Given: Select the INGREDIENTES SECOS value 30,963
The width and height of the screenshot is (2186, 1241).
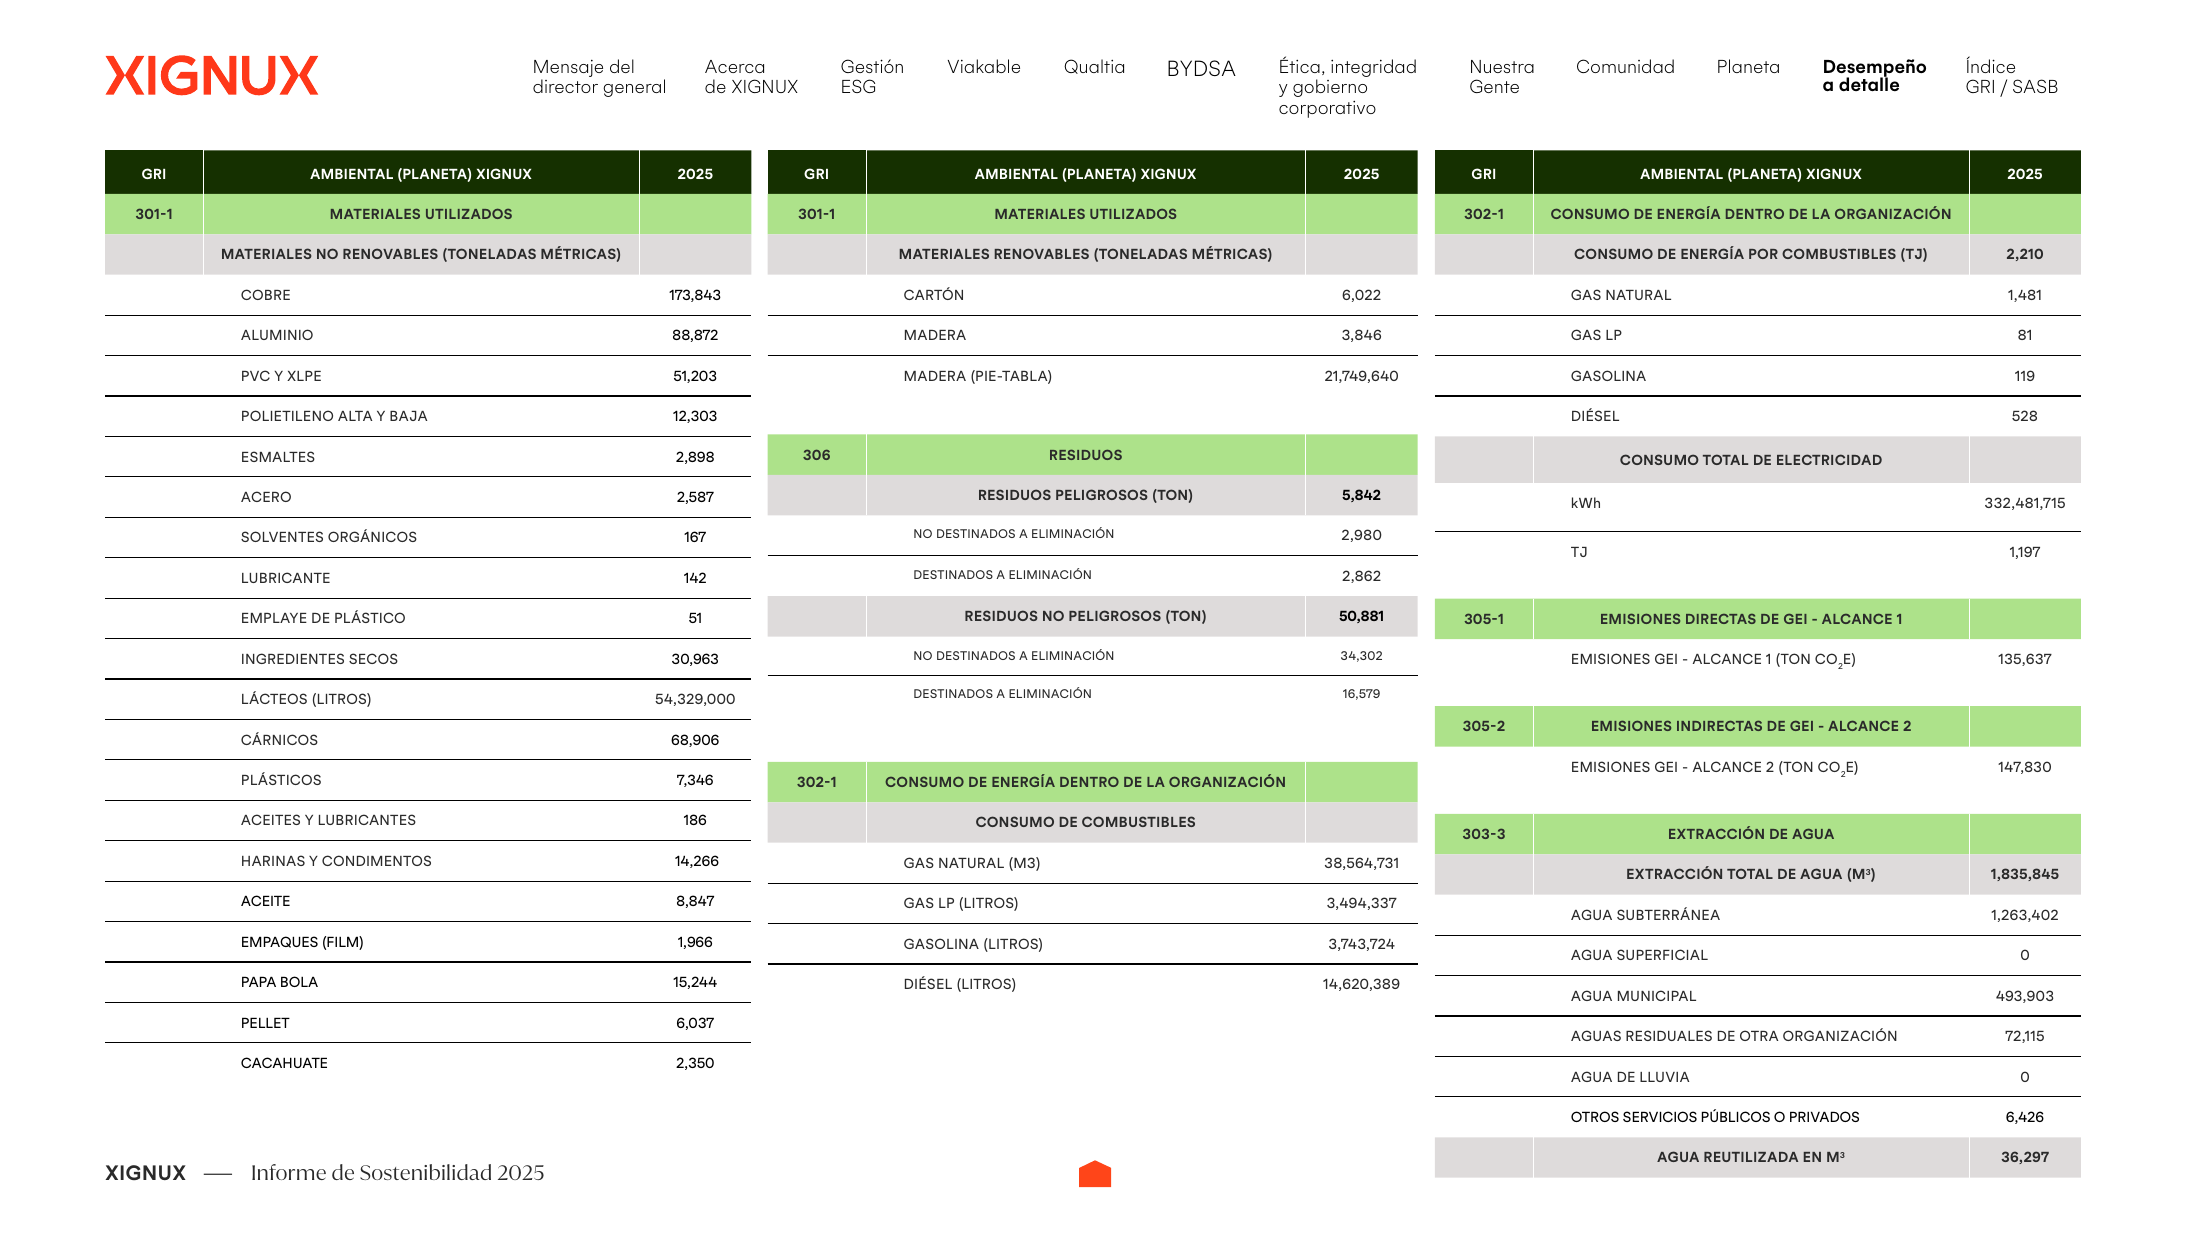Looking at the screenshot, I should 695,659.
